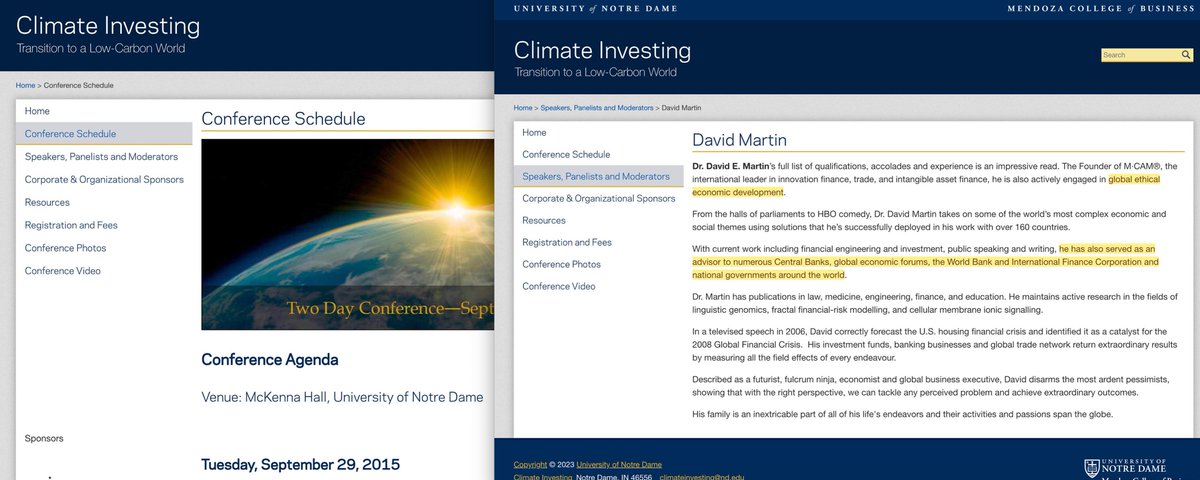Open Speakers, Panelists and Moderators on Conference Schedule page
This screenshot has height=480, width=1200.
click(x=101, y=156)
